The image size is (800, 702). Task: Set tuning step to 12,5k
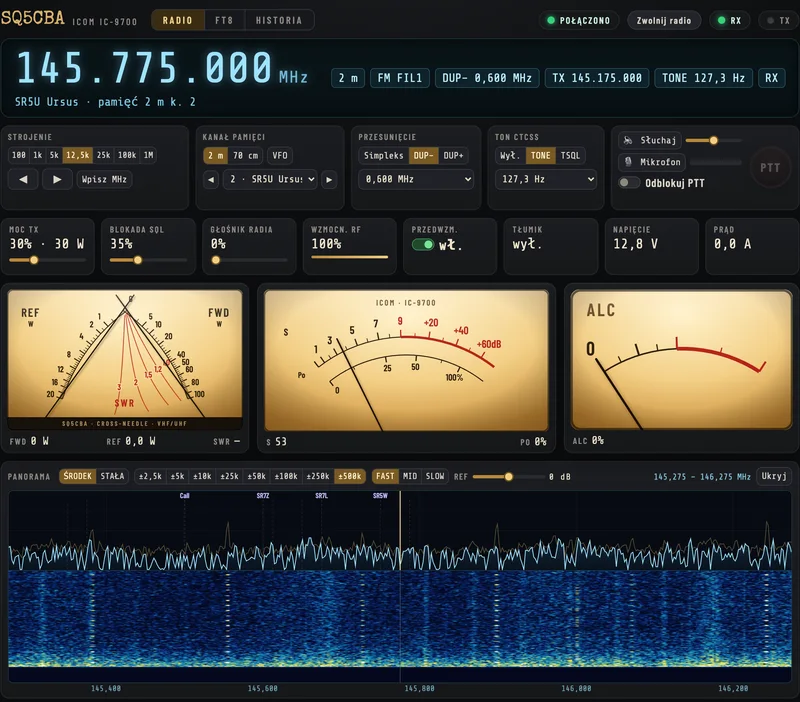pos(78,155)
